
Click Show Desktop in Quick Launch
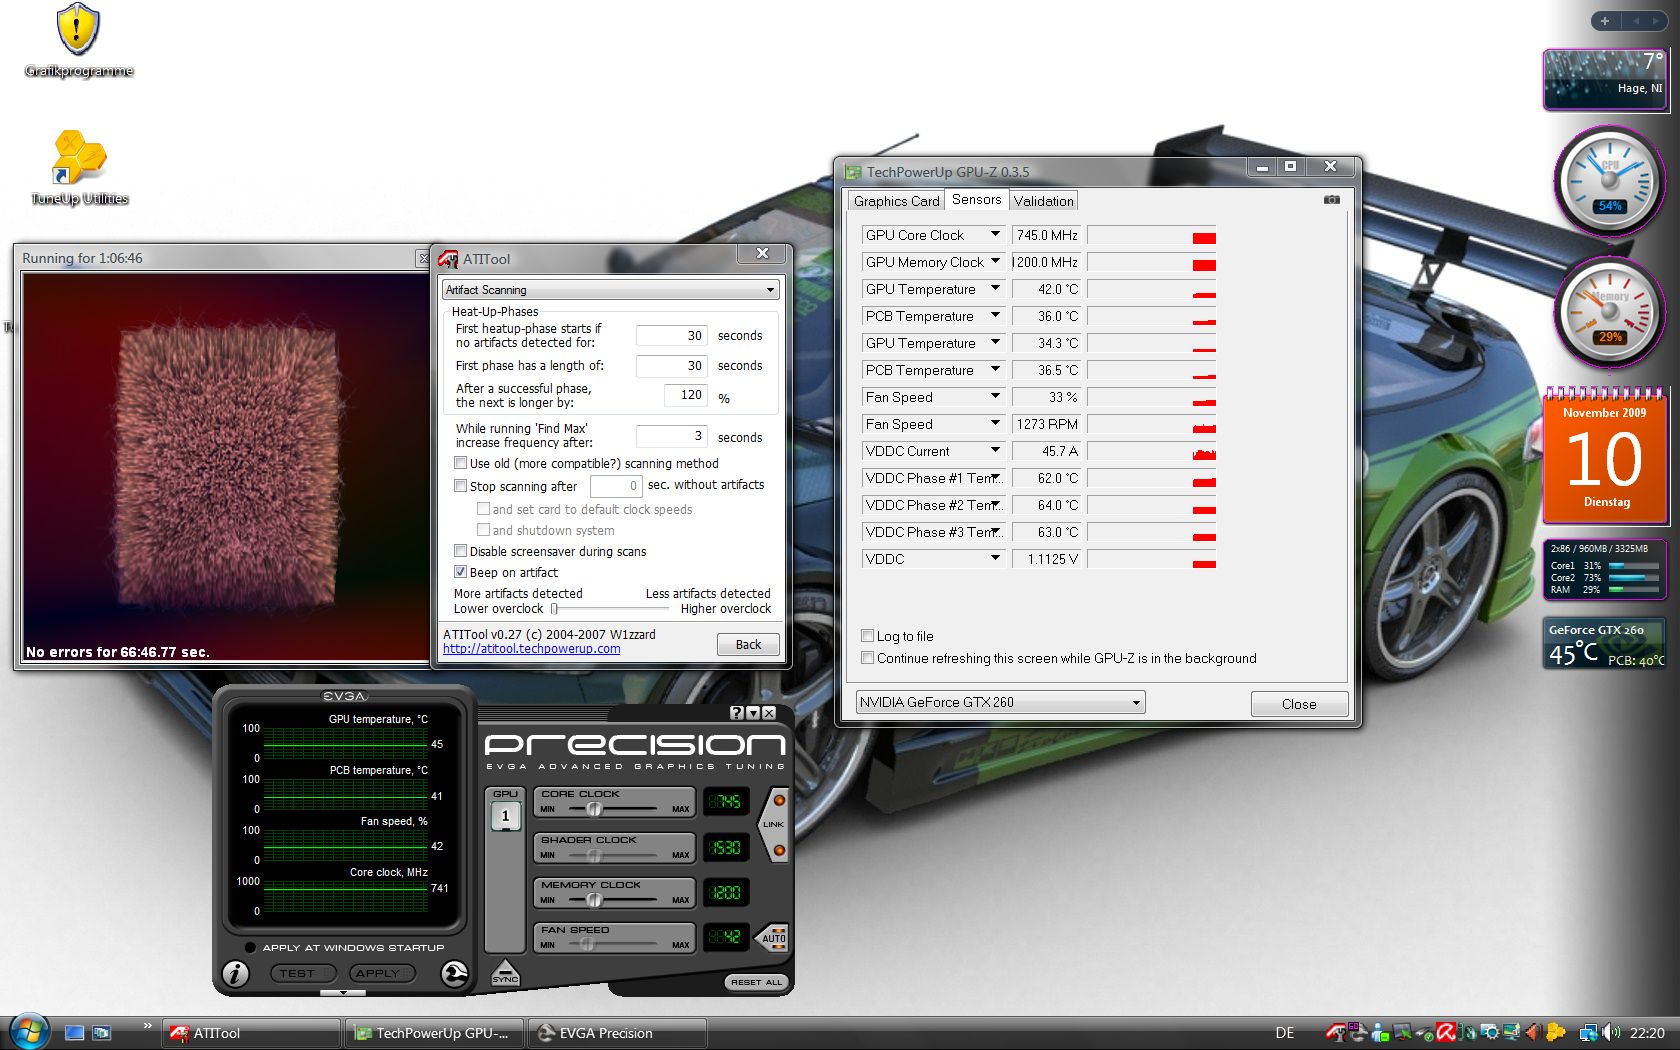[74, 1033]
